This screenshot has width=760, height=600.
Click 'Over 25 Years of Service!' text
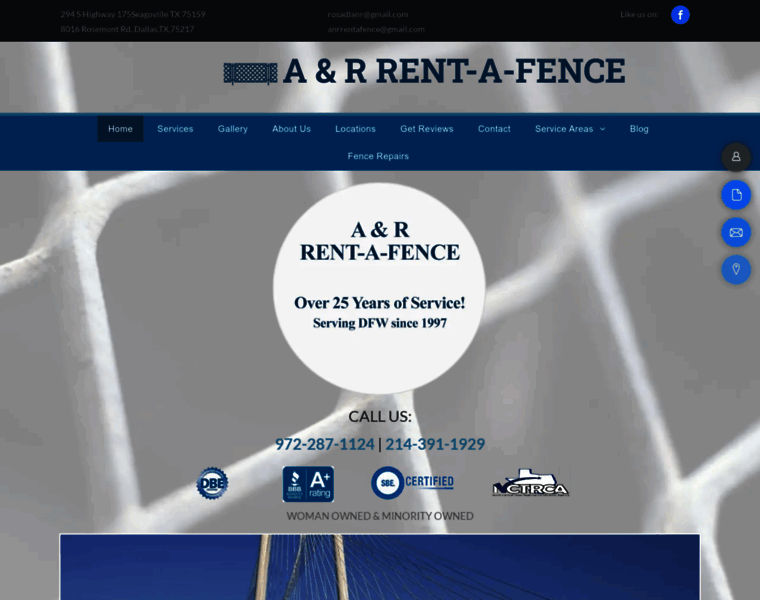pos(380,303)
